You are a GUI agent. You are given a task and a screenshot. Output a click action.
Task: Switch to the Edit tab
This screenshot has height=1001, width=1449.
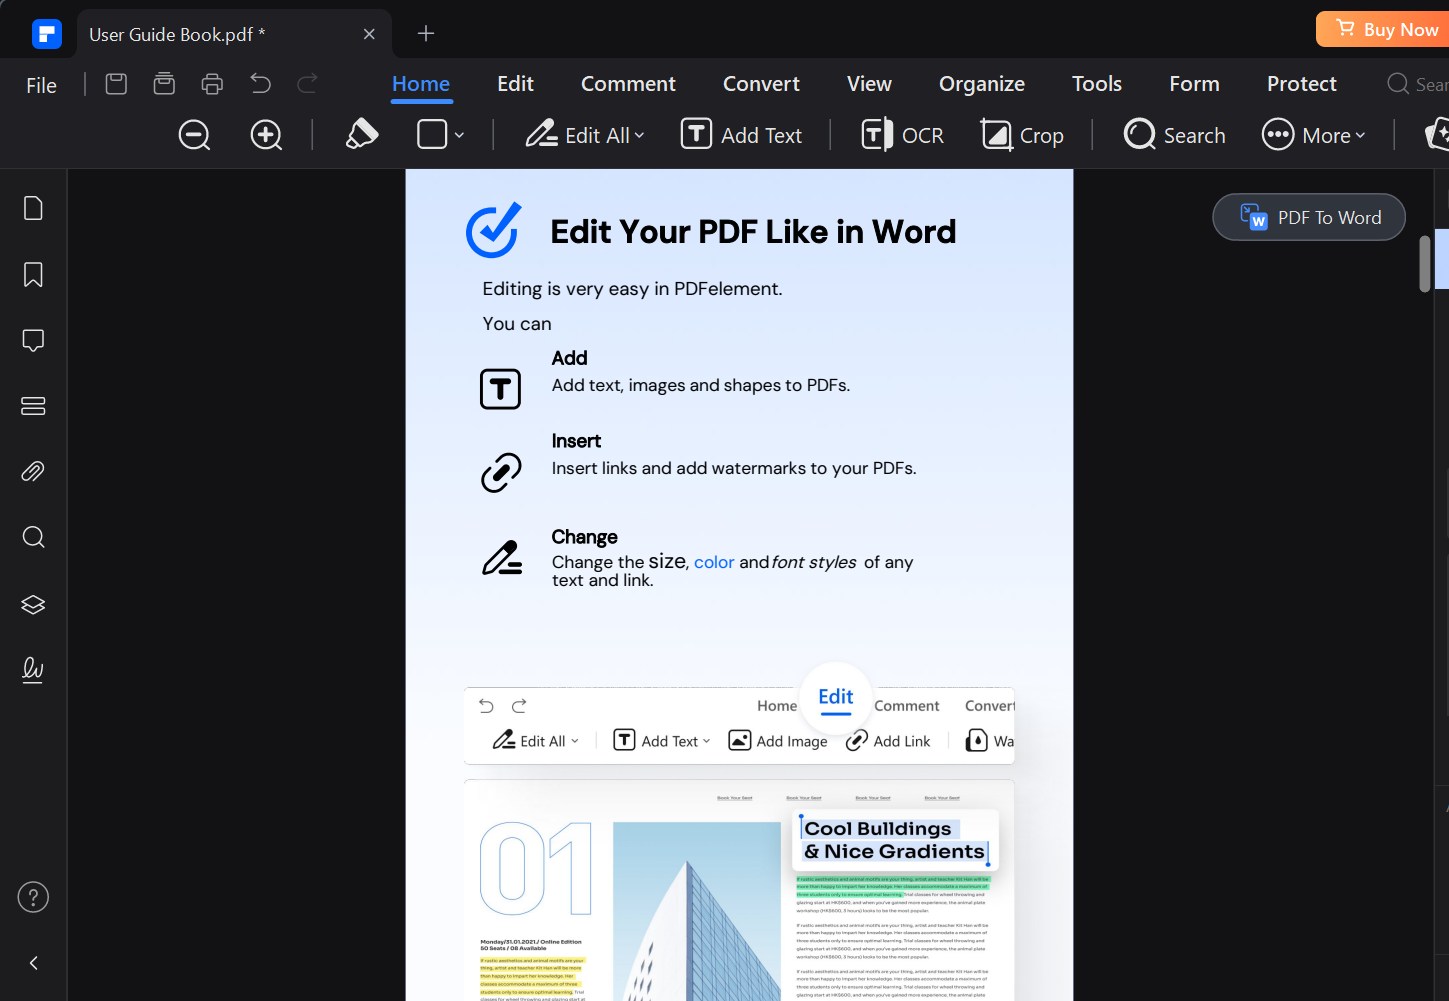516,84
